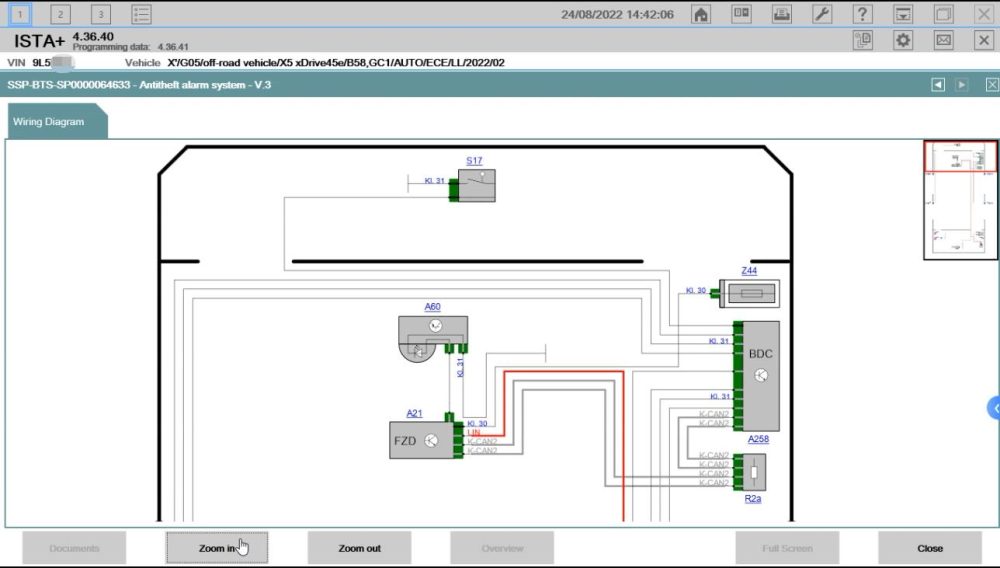This screenshot has width=1000, height=568.
Task: Click the Zoom in button
Action: coord(217,548)
